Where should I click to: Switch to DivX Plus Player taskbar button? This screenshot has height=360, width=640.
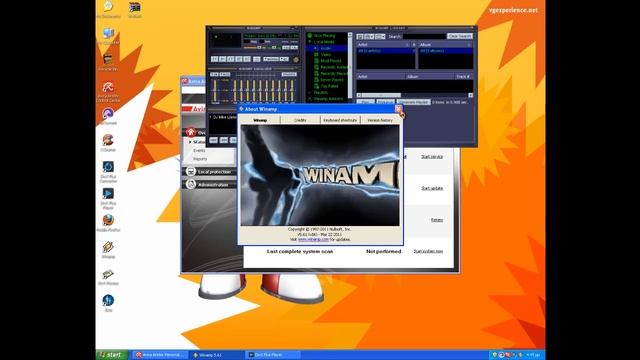(x=273, y=355)
